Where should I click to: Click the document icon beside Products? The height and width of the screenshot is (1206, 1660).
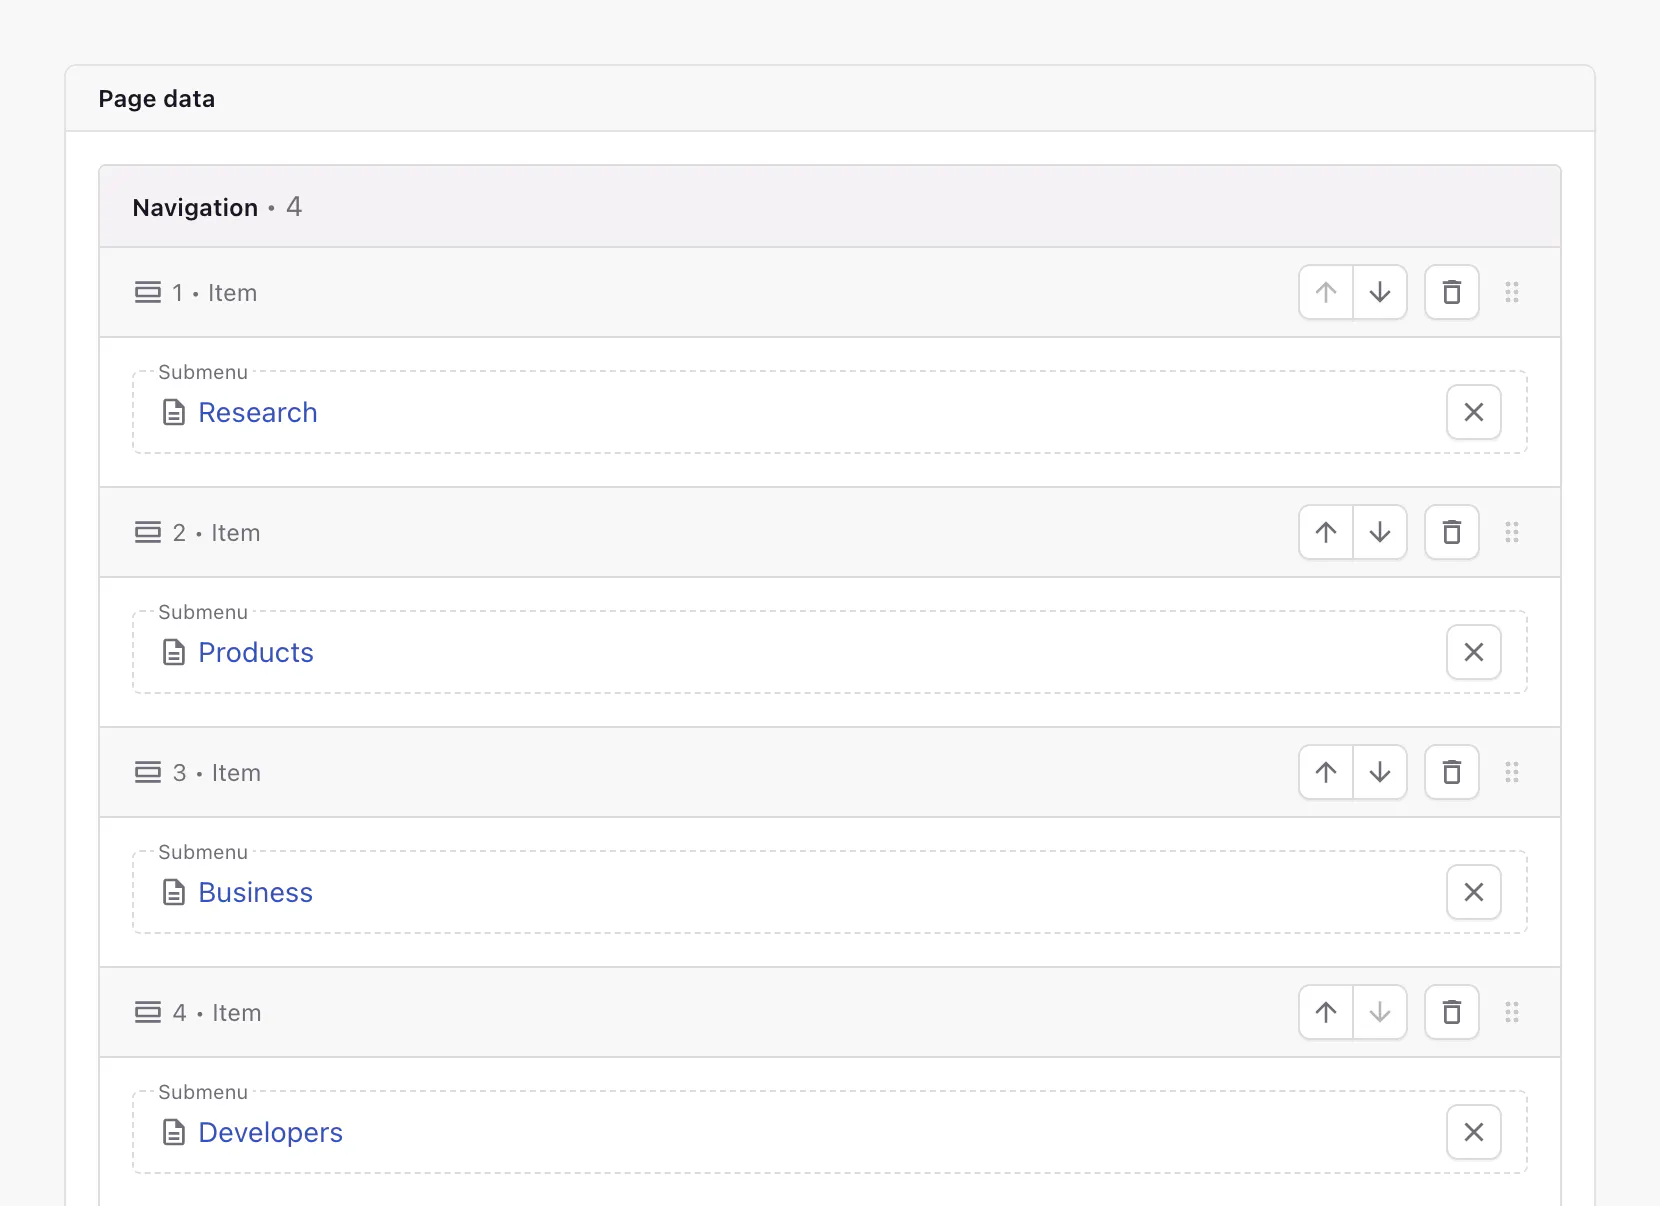[x=174, y=652]
